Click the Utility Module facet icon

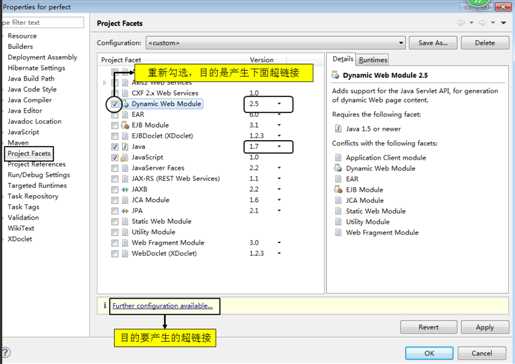click(x=125, y=232)
